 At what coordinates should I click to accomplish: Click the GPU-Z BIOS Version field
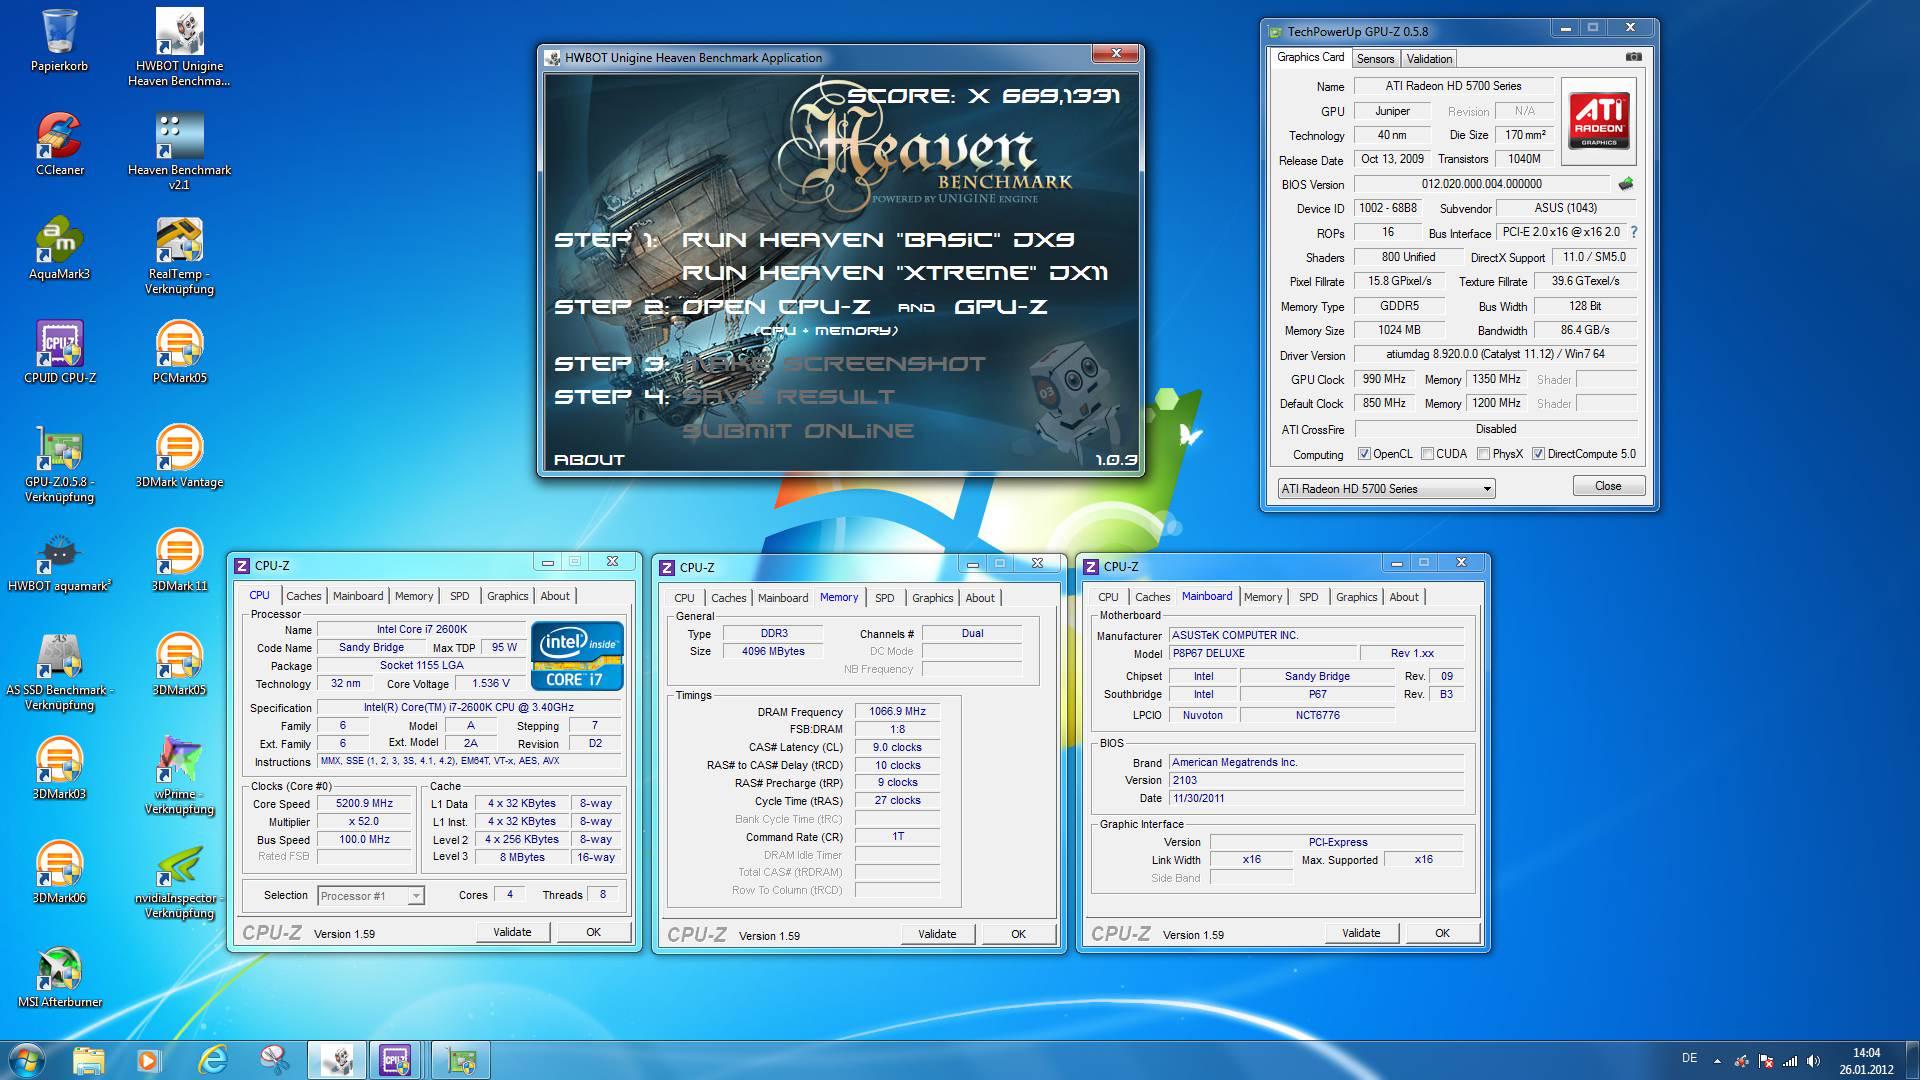[x=1481, y=184]
